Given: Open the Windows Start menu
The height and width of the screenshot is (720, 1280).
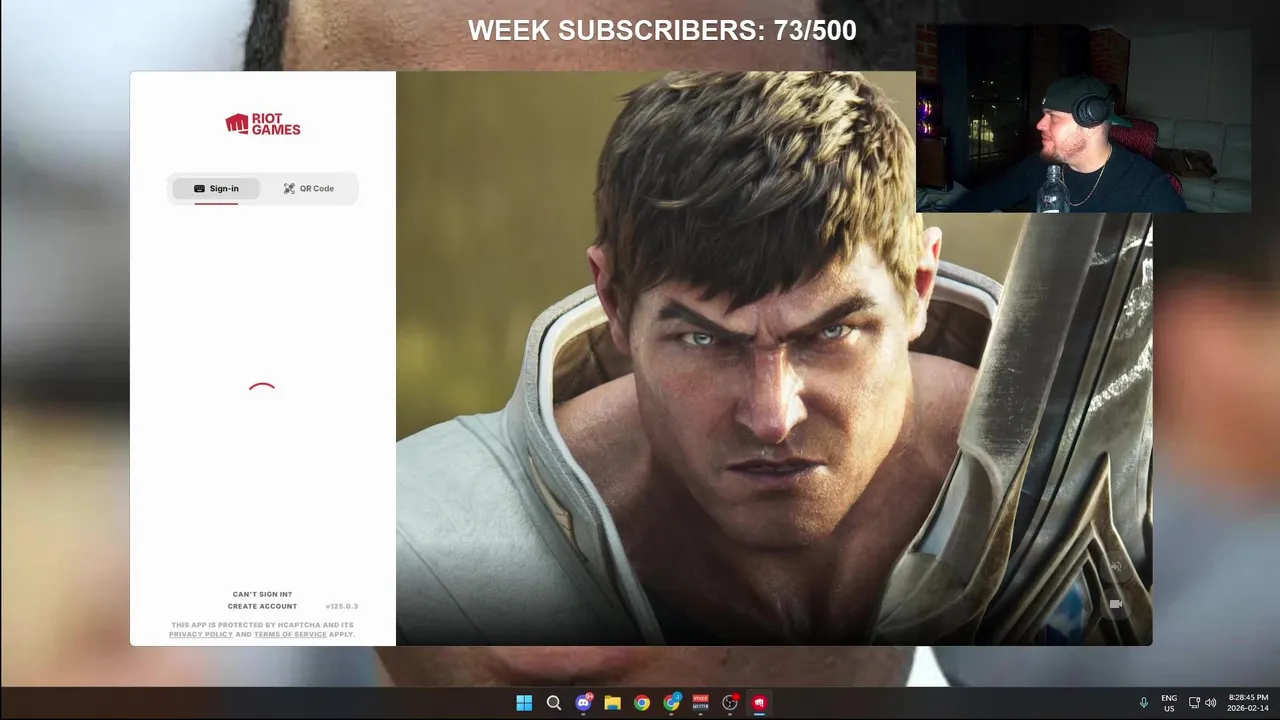Looking at the screenshot, I should click(524, 703).
